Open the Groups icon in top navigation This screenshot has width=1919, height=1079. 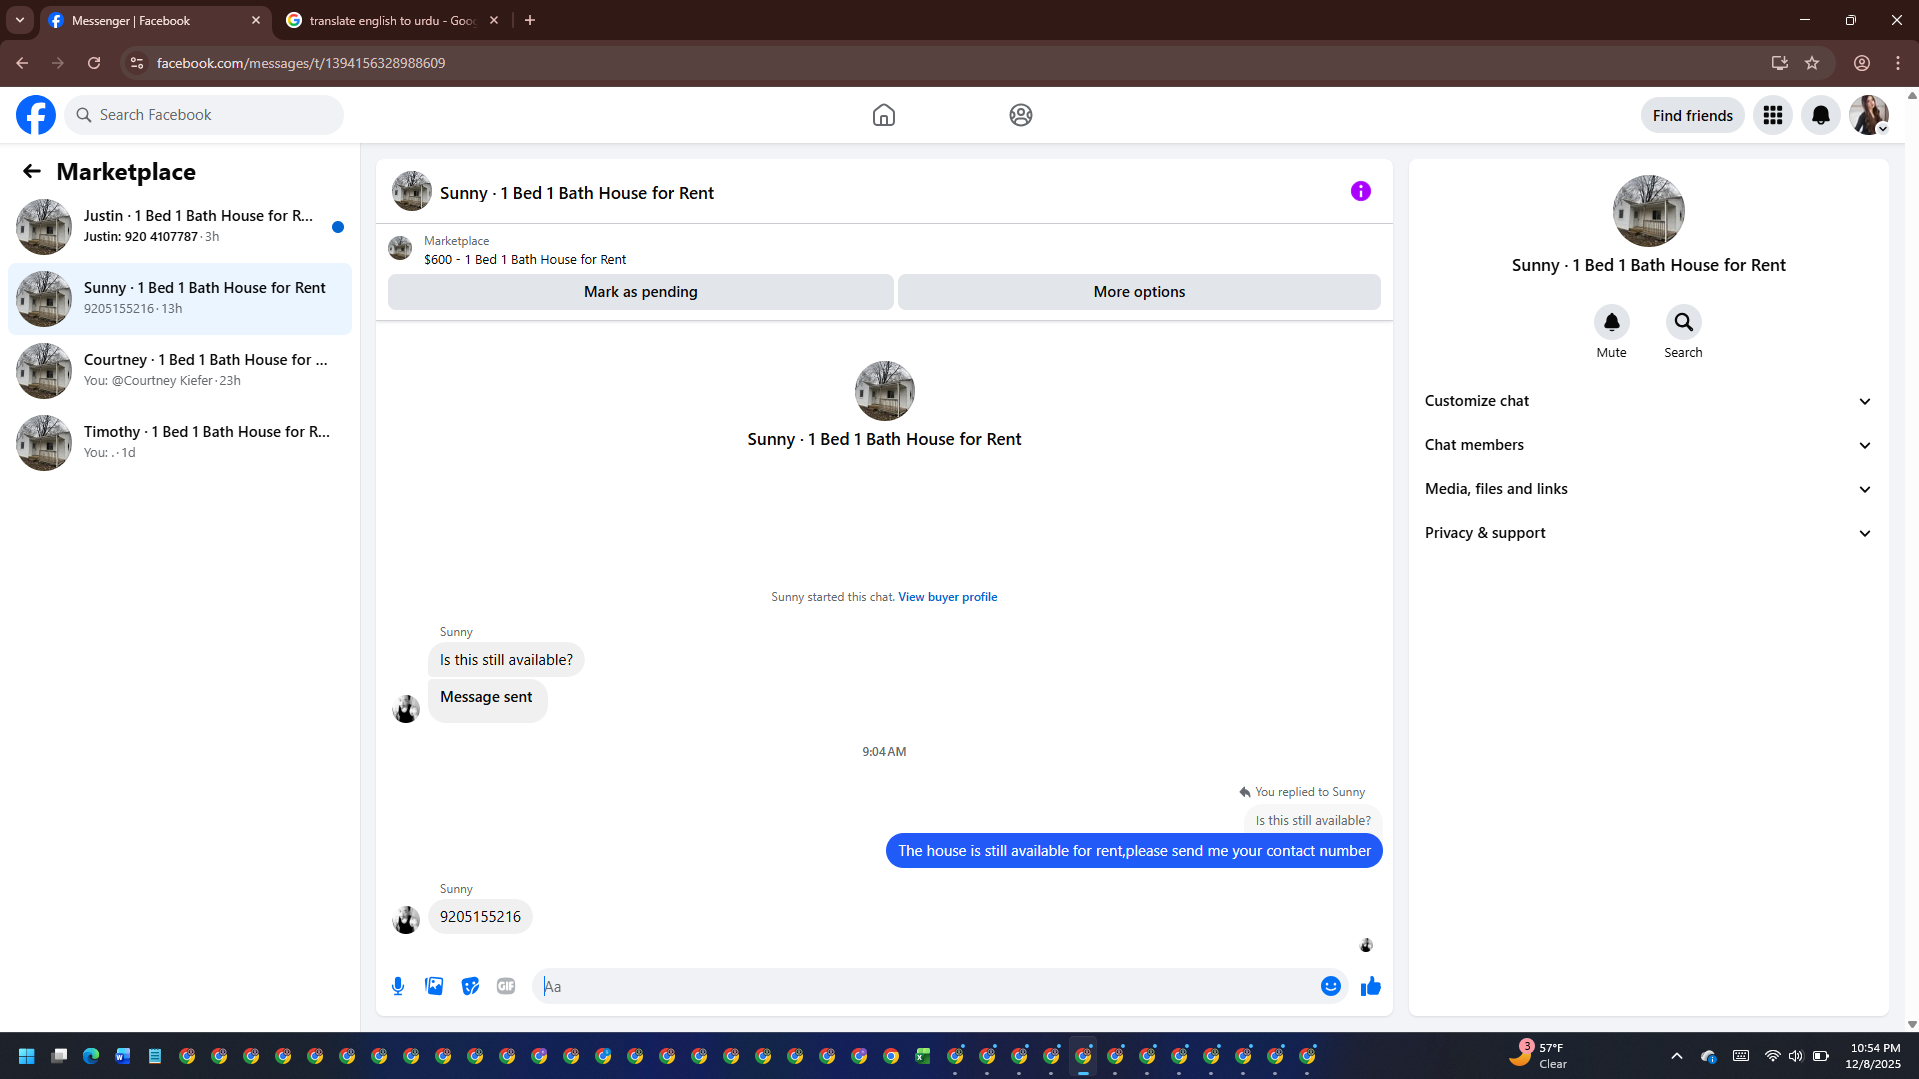click(1020, 115)
